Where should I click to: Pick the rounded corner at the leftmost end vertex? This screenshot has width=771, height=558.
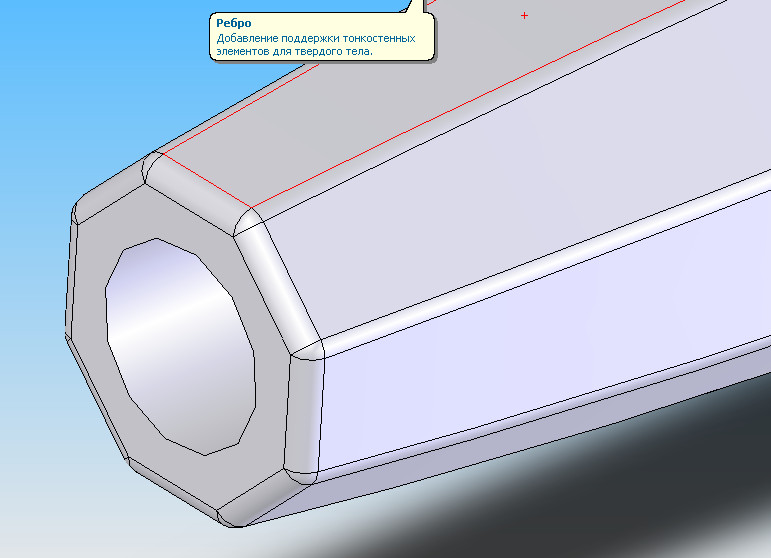[x=75, y=215]
